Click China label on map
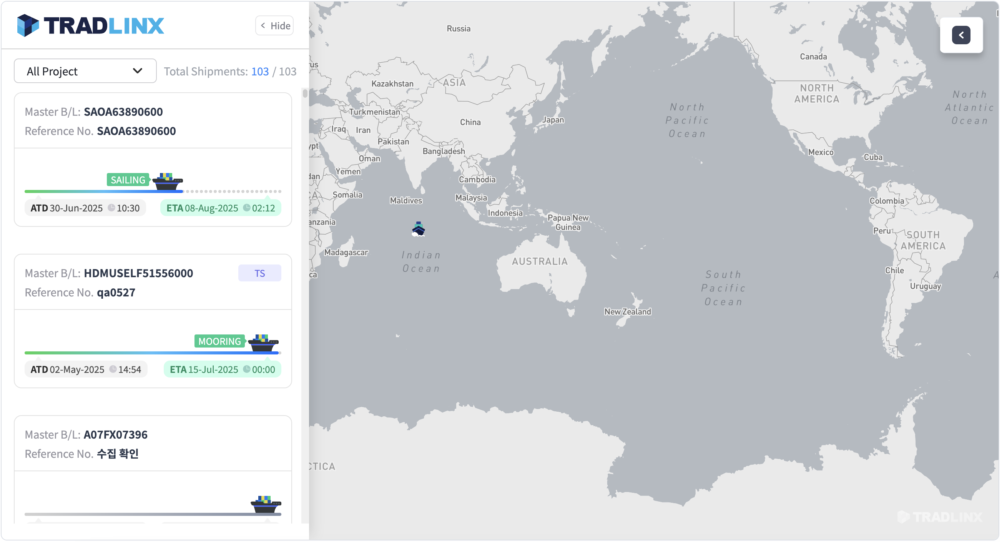 click(470, 122)
